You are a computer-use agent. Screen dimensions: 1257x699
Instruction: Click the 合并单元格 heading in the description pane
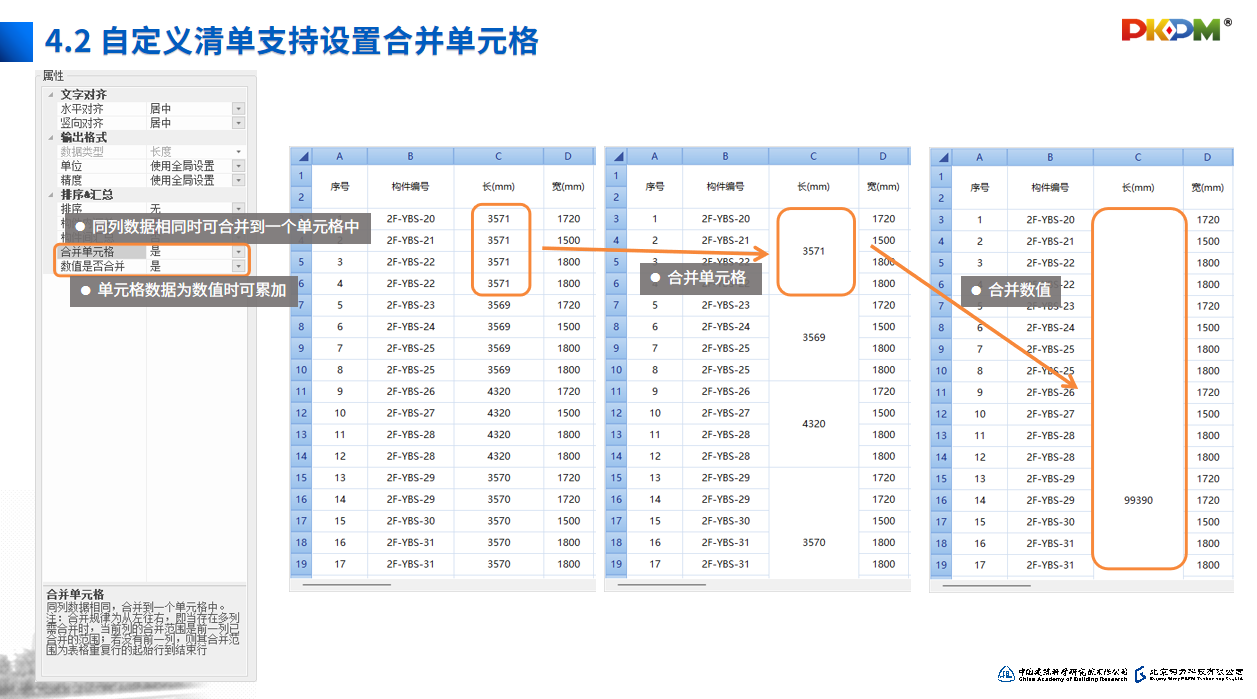click(75, 593)
